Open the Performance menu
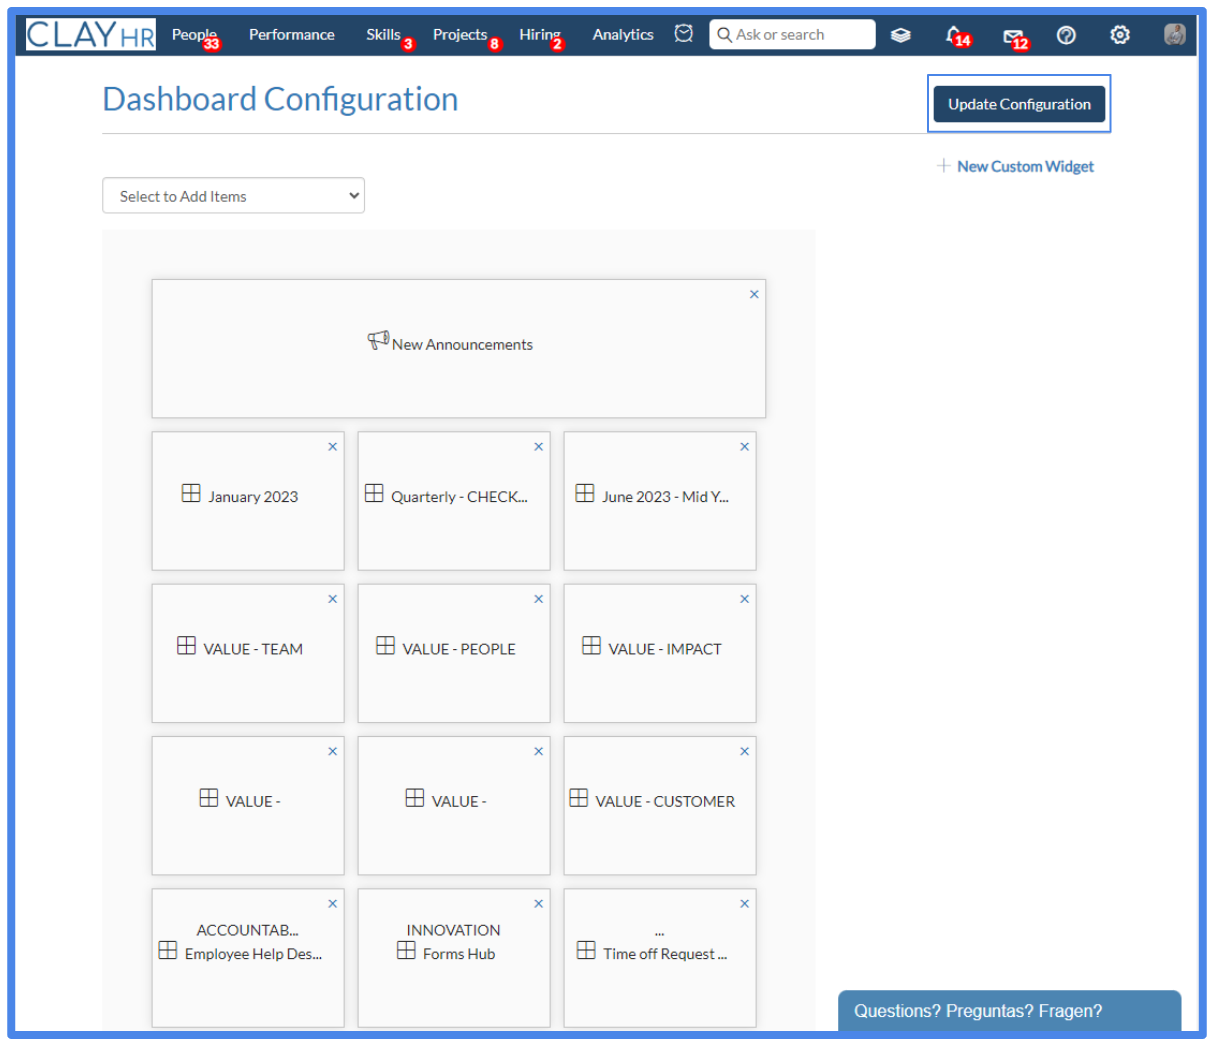 291,34
